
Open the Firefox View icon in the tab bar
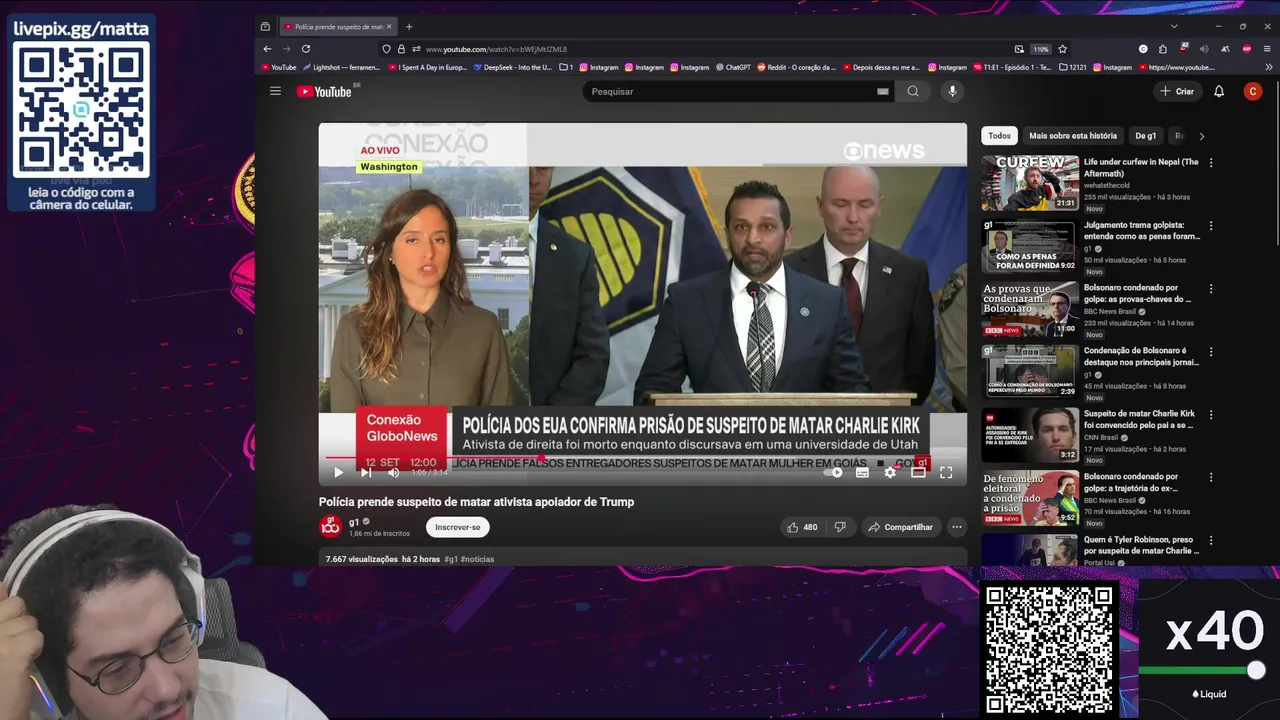[x=265, y=26]
